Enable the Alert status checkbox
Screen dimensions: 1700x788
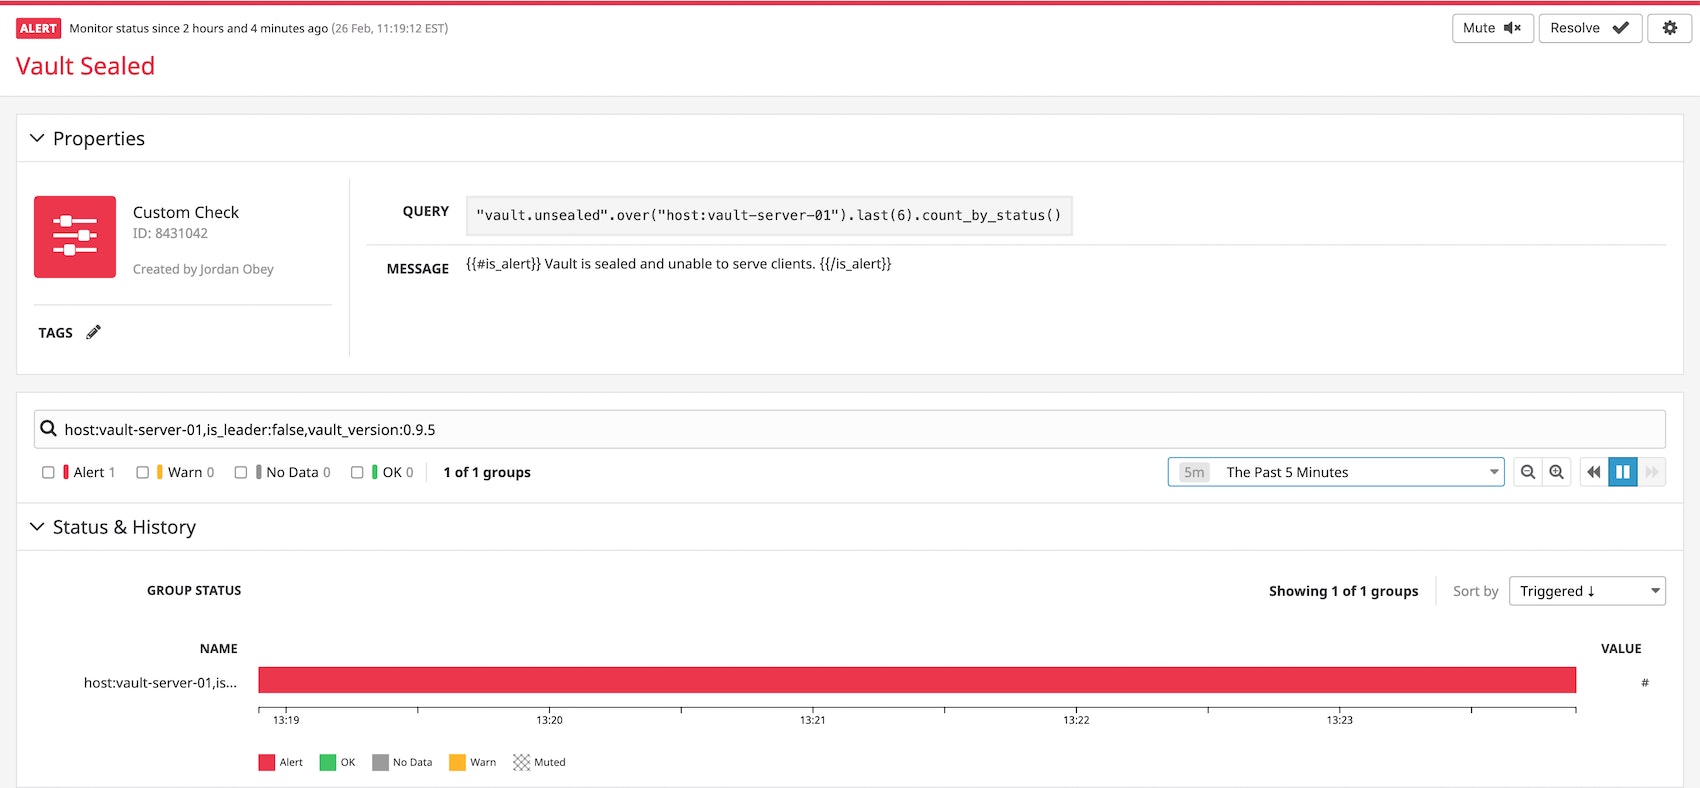click(x=48, y=472)
